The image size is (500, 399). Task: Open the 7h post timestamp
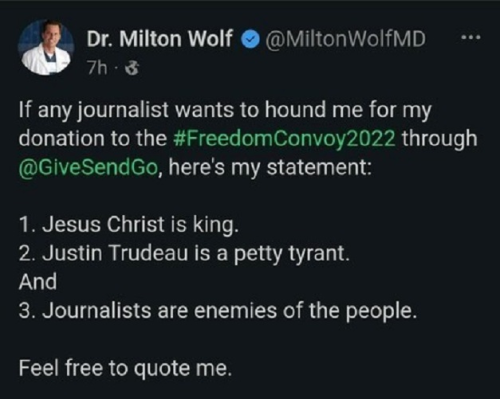(97, 68)
